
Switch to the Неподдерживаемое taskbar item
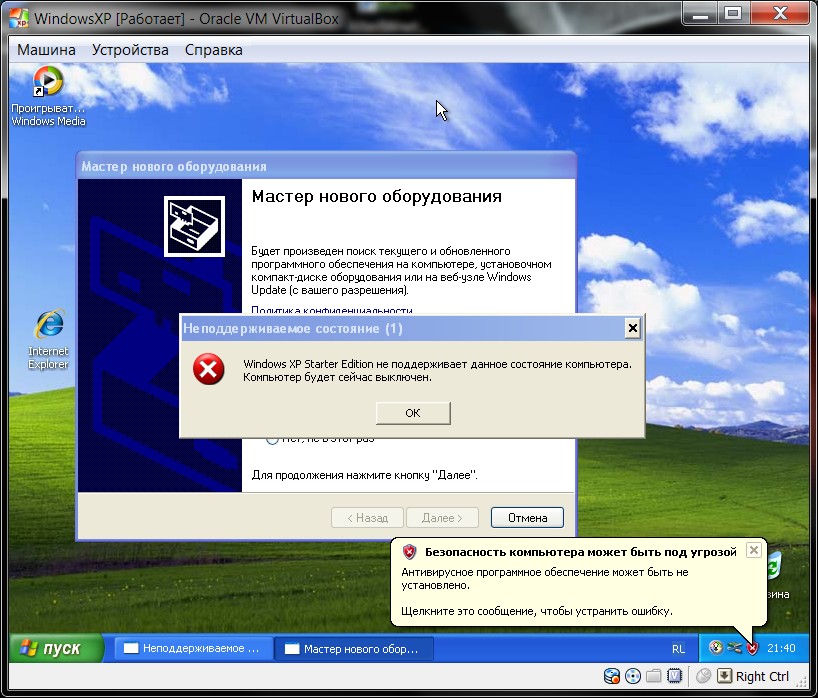coord(194,648)
